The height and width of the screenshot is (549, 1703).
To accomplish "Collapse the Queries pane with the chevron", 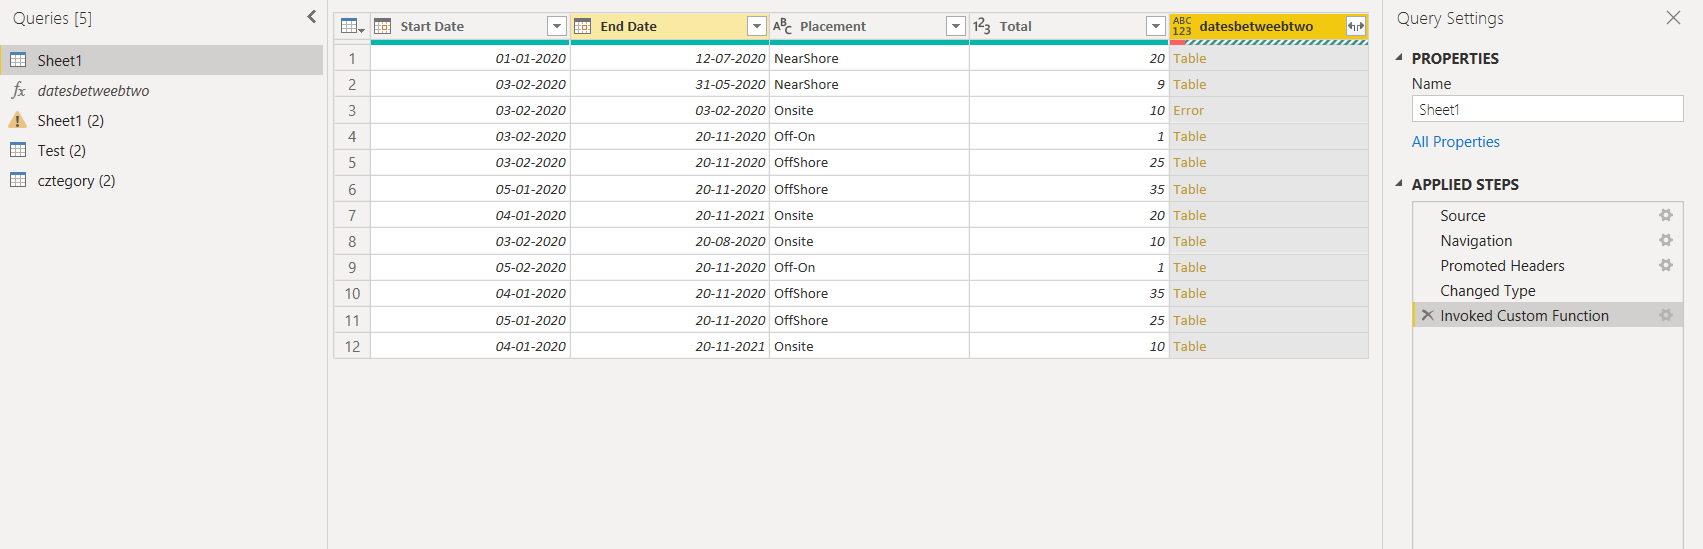I will tap(311, 17).
